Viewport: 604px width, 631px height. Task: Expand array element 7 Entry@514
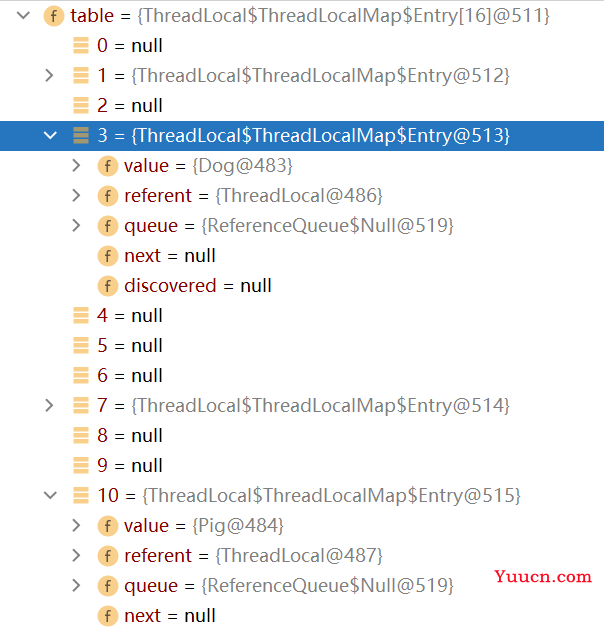click(49, 405)
